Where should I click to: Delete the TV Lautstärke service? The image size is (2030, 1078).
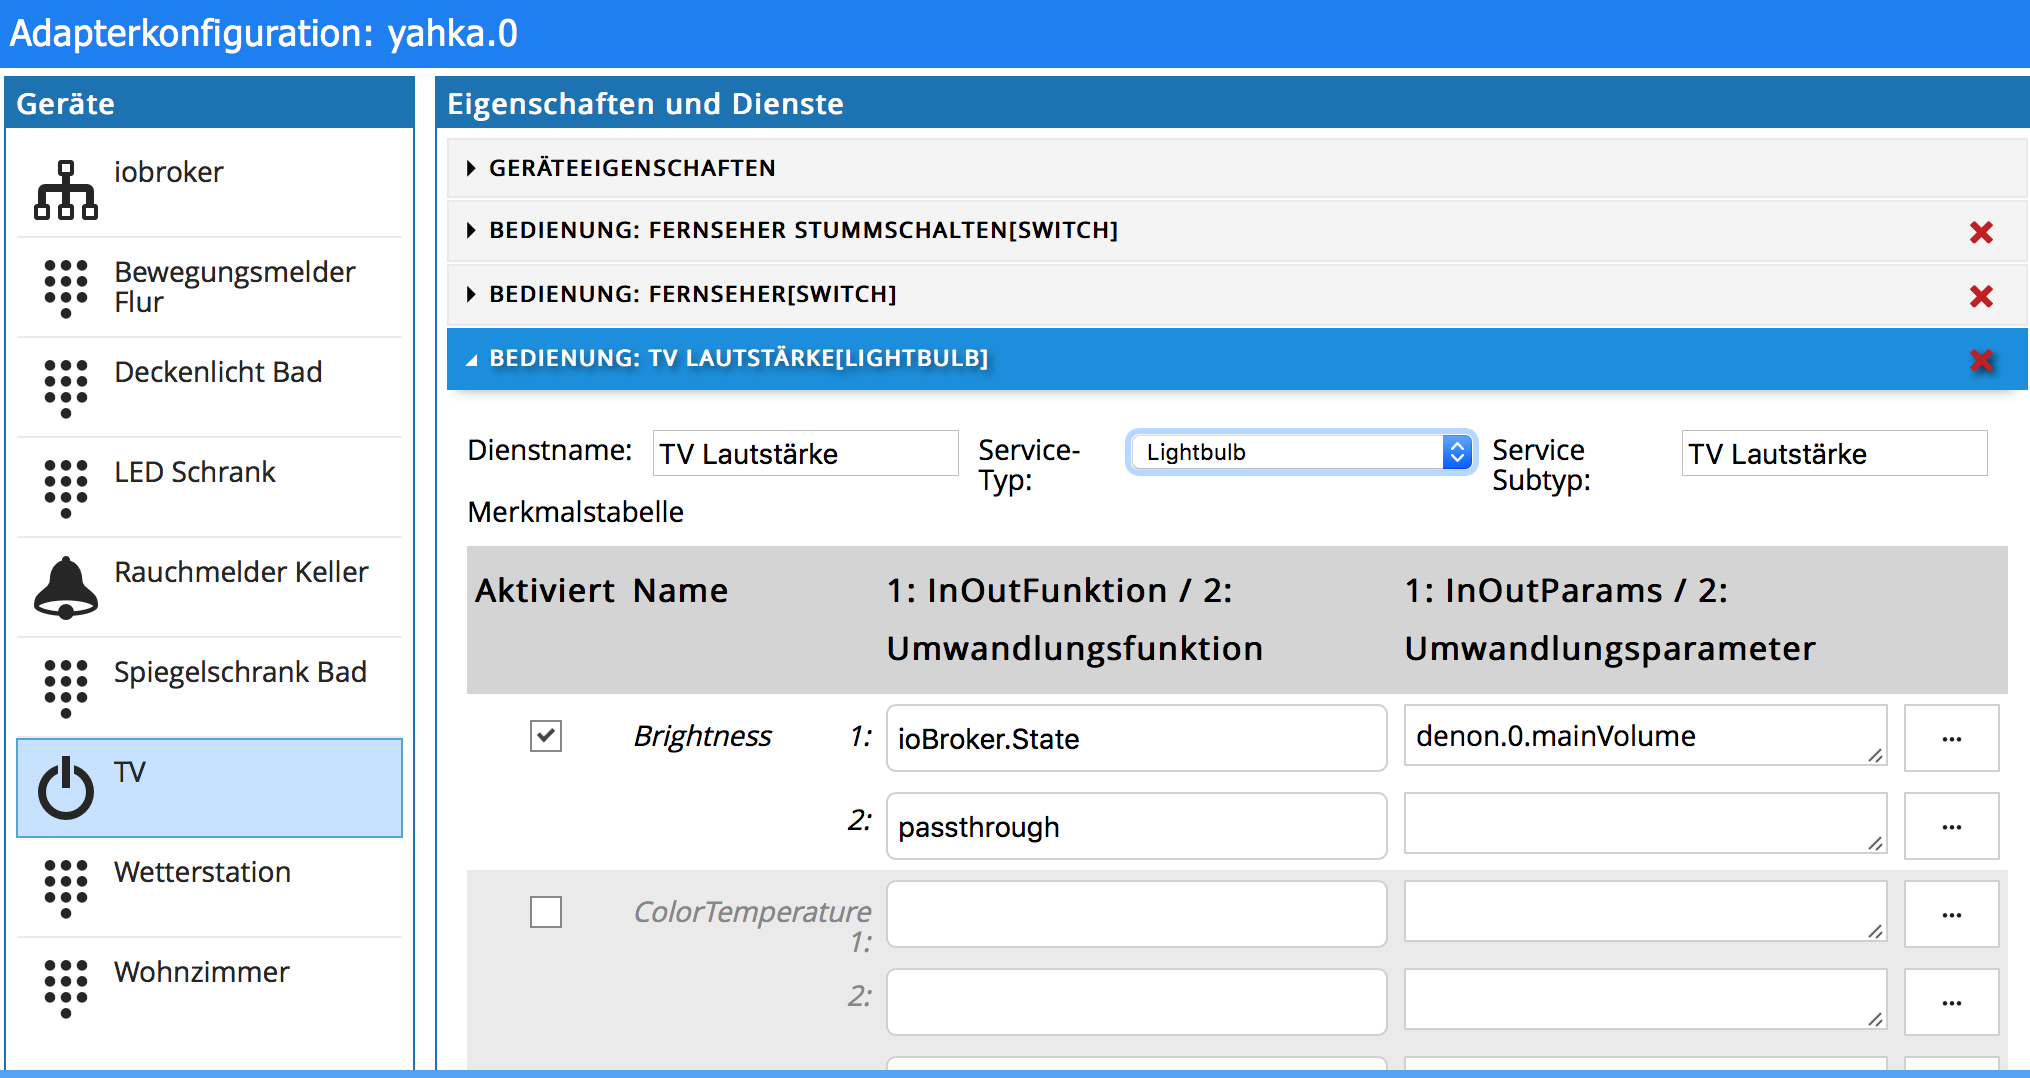pyautogui.click(x=1981, y=360)
